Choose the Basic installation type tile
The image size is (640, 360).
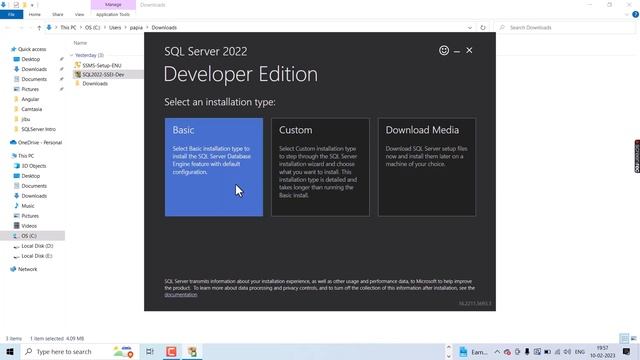pyautogui.click(x=214, y=167)
